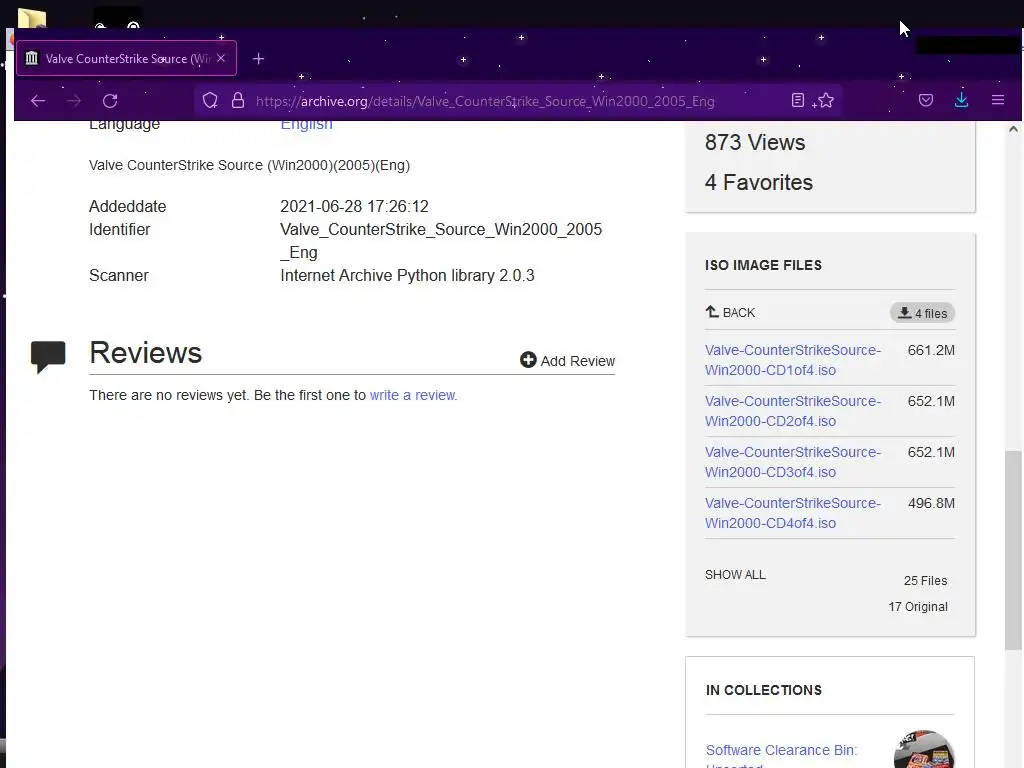The width and height of the screenshot is (1024, 768).
Task: Click the 496.8M file size text
Action: point(931,504)
